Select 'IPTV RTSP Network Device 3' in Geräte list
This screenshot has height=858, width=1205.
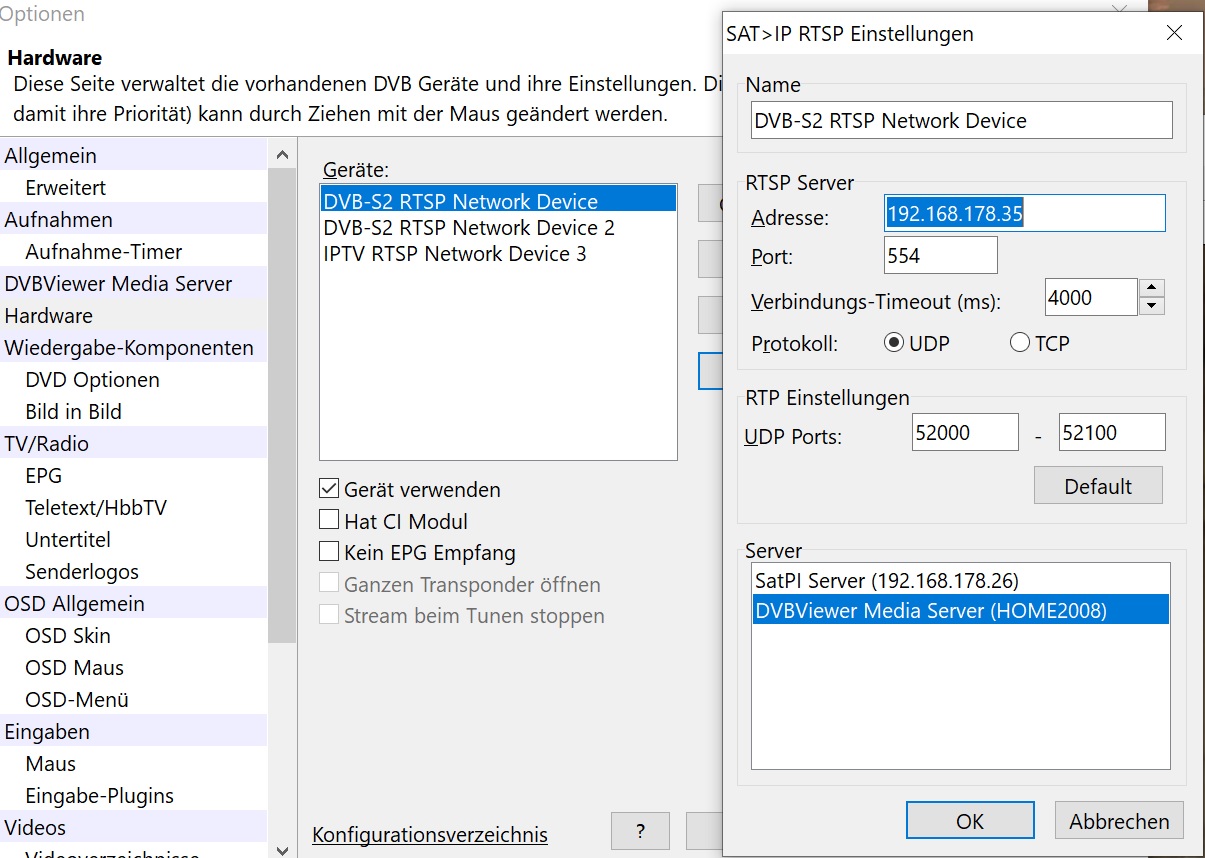click(498, 253)
